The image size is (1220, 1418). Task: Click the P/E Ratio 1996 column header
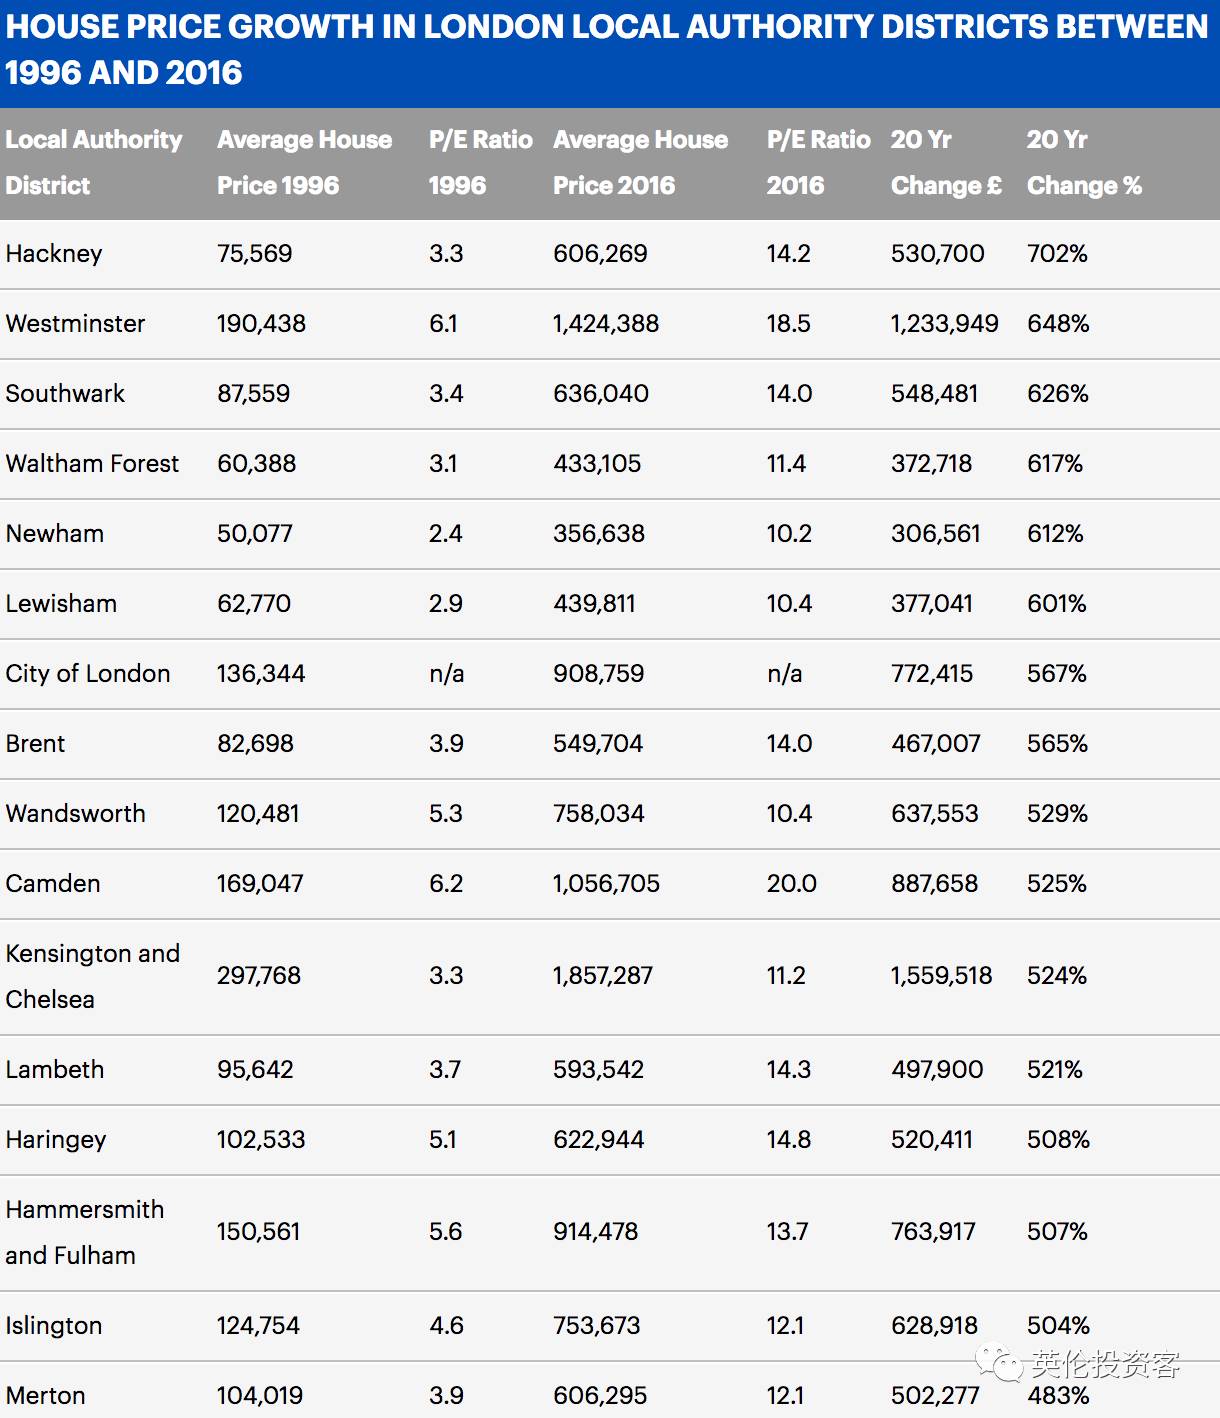tap(480, 162)
